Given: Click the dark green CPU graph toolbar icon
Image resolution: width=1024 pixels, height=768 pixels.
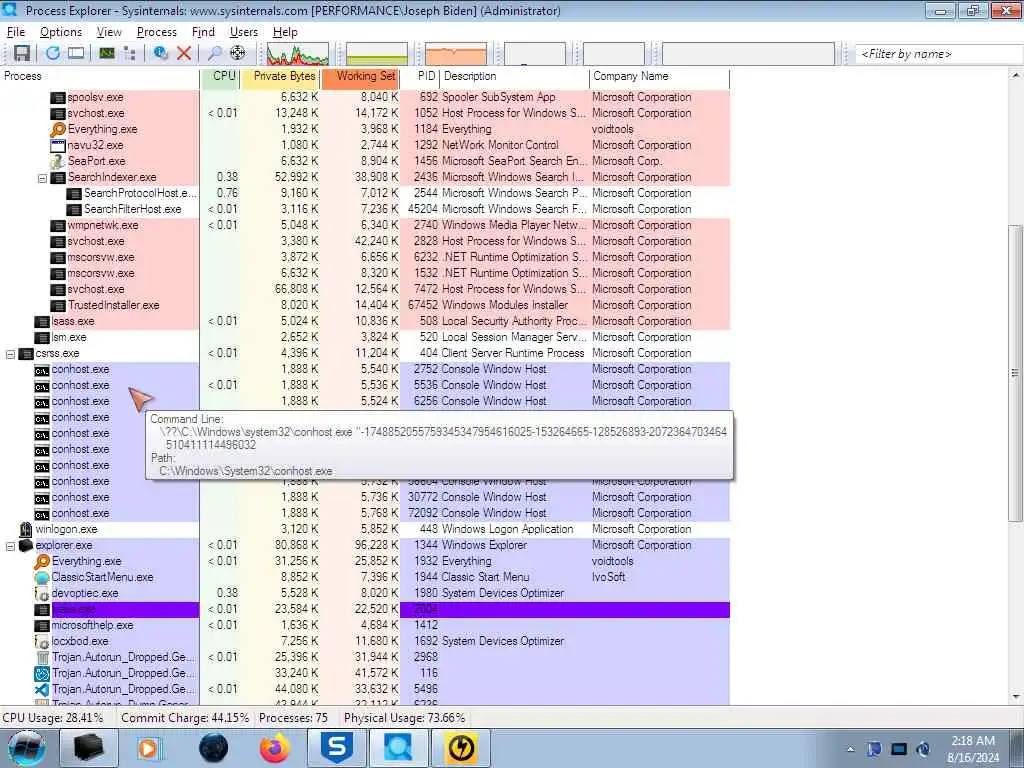Looking at the screenshot, I should tap(107, 54).
